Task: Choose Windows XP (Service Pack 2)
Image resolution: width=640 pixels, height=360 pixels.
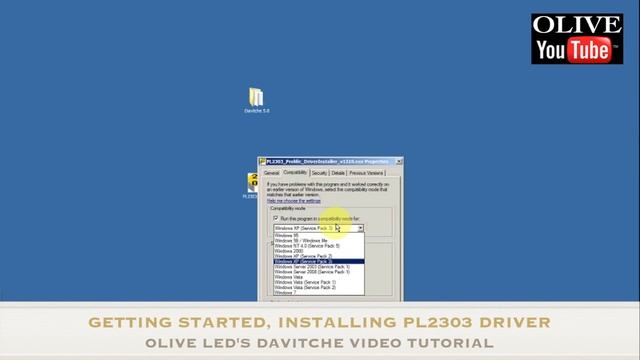Action: 319,256
